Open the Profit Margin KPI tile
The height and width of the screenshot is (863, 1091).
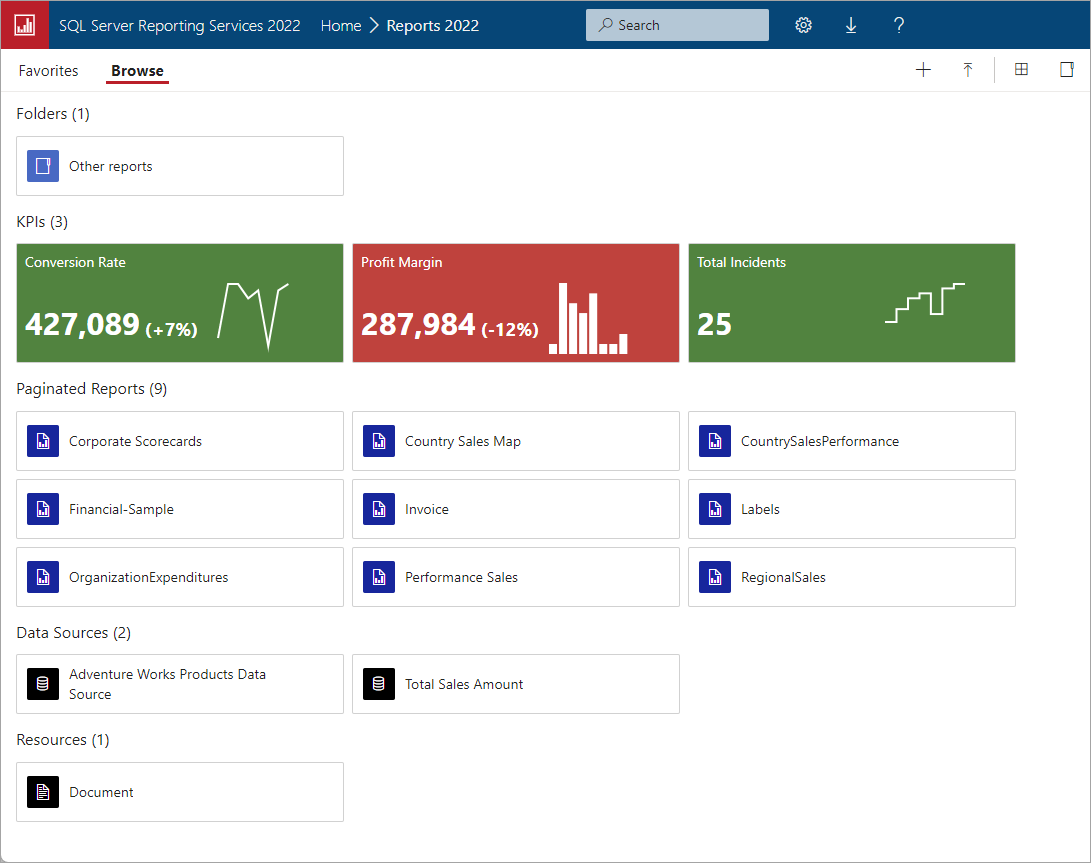(x=516, y=302)
